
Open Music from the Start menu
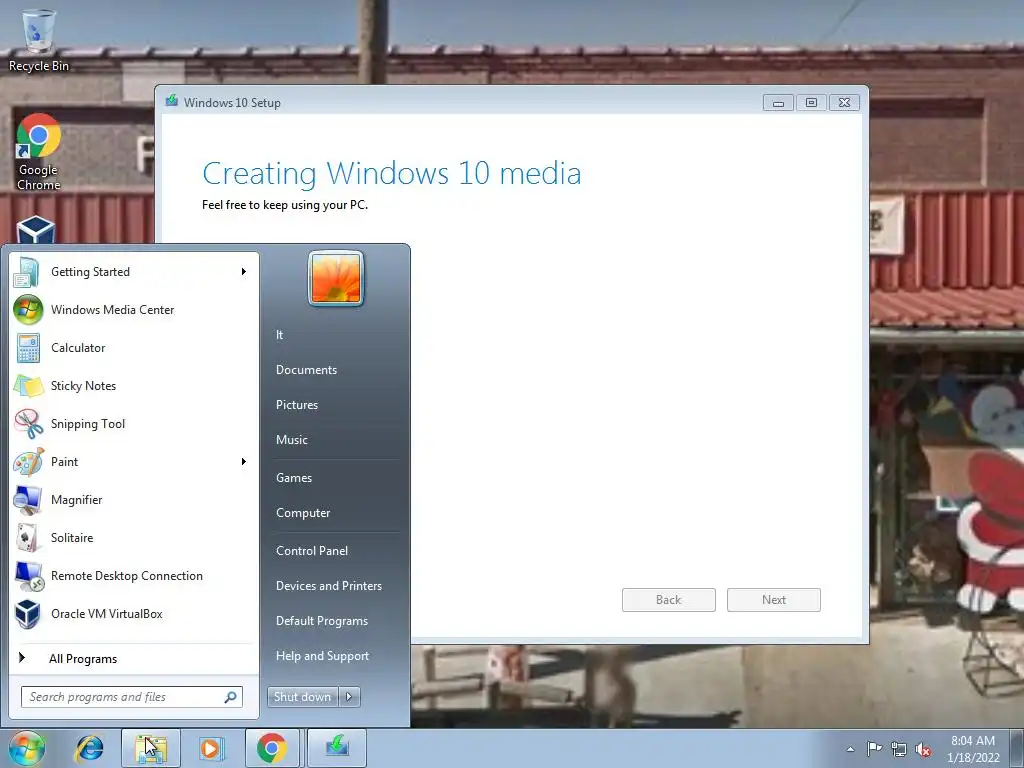click(292, 440)
